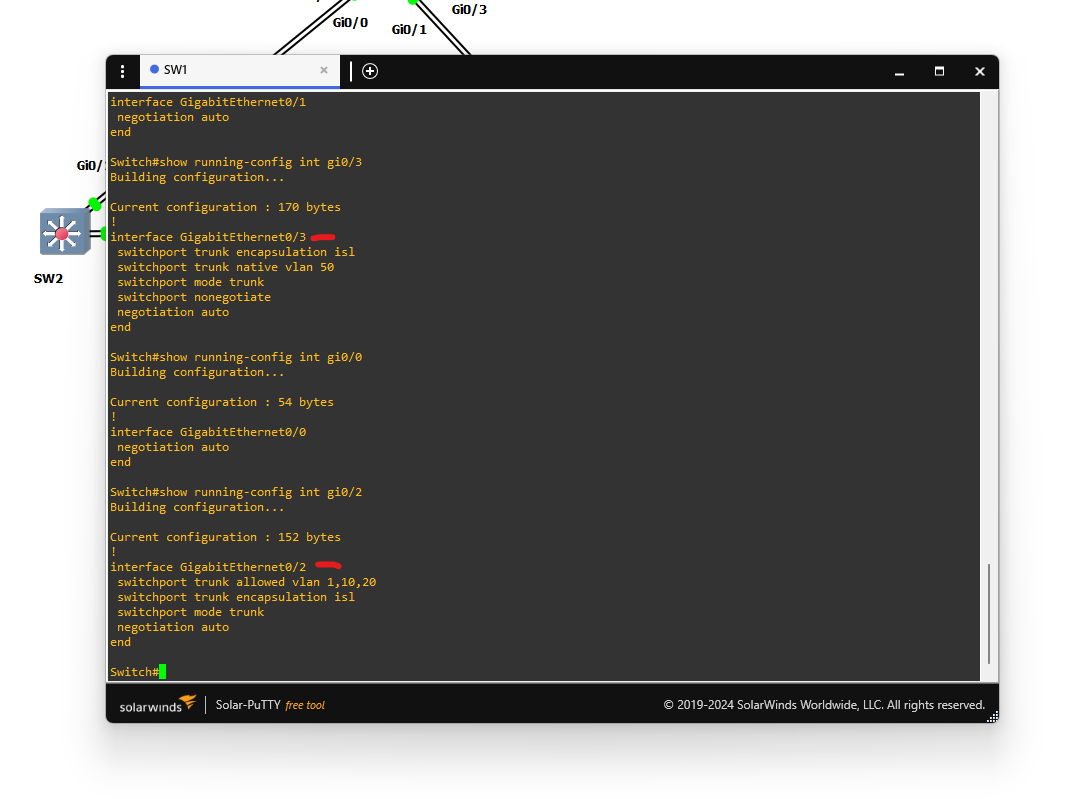The height and width of the screenshot is (799, 1076).
Task: Close the Solar-PuTTY window
Action: 980,71
